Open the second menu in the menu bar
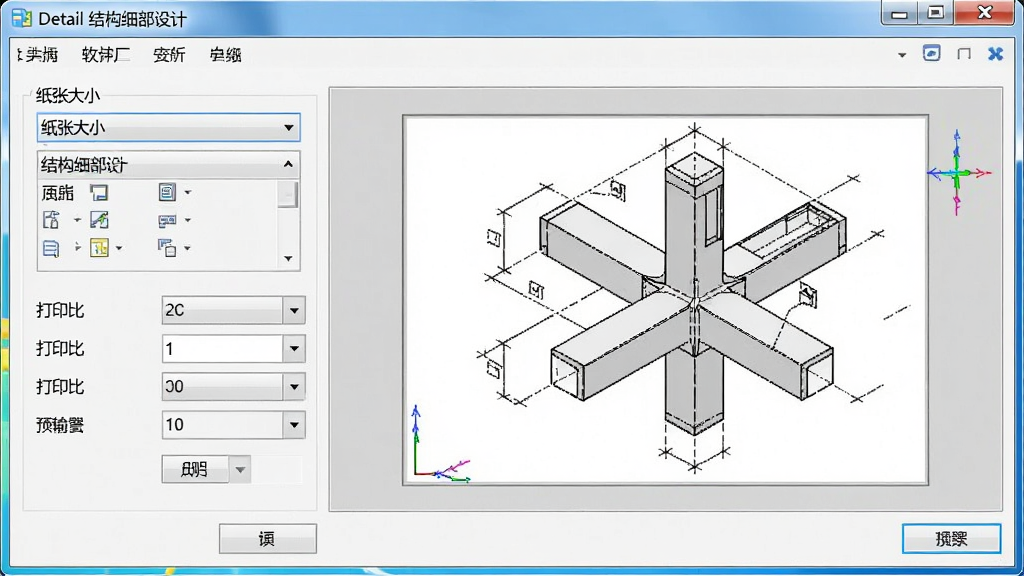 [106, 55]
